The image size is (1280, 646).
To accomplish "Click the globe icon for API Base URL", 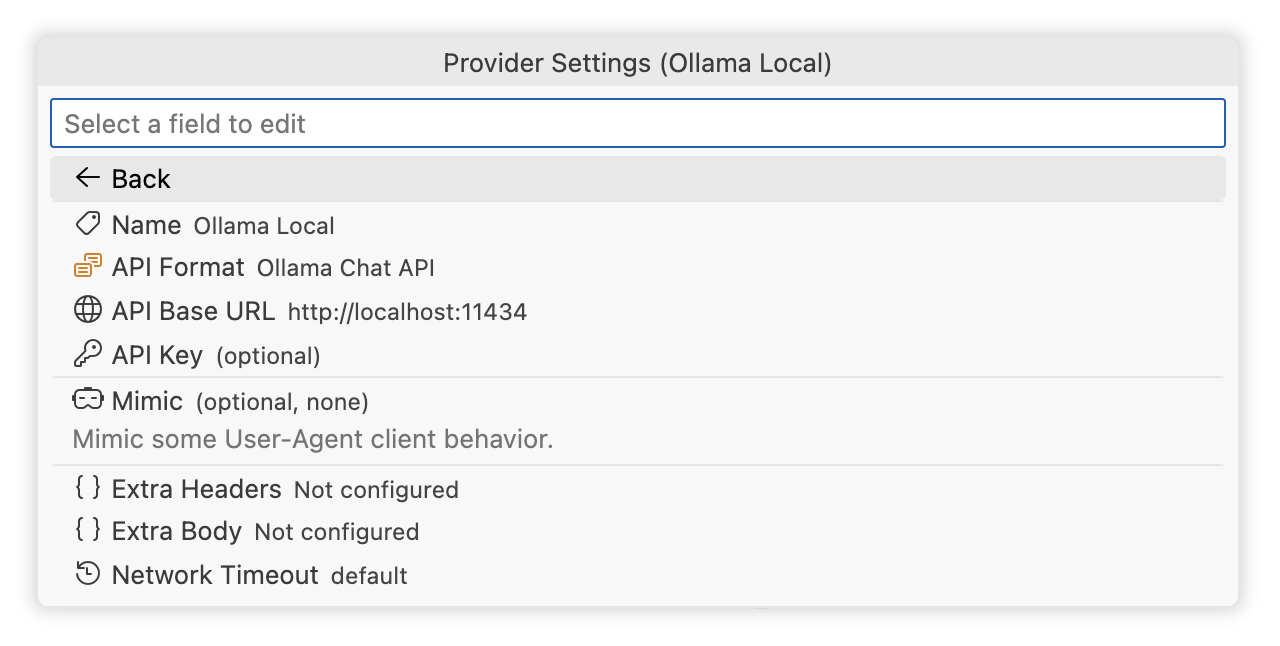I will click(x=88, y=311).
